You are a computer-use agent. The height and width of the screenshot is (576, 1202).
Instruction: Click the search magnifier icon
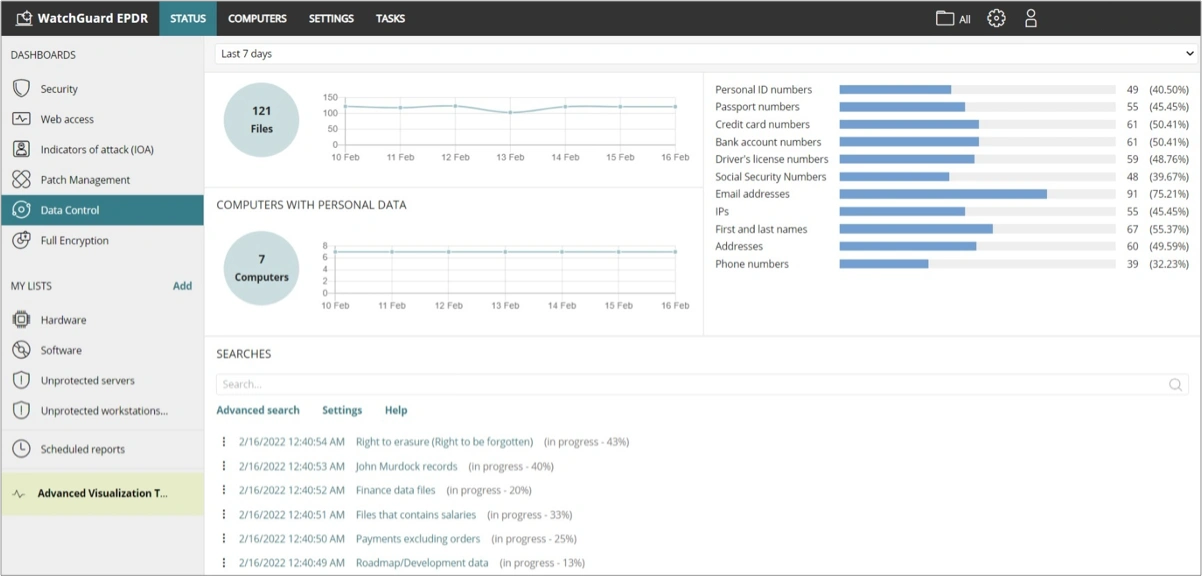click(x=1176, y=384)
